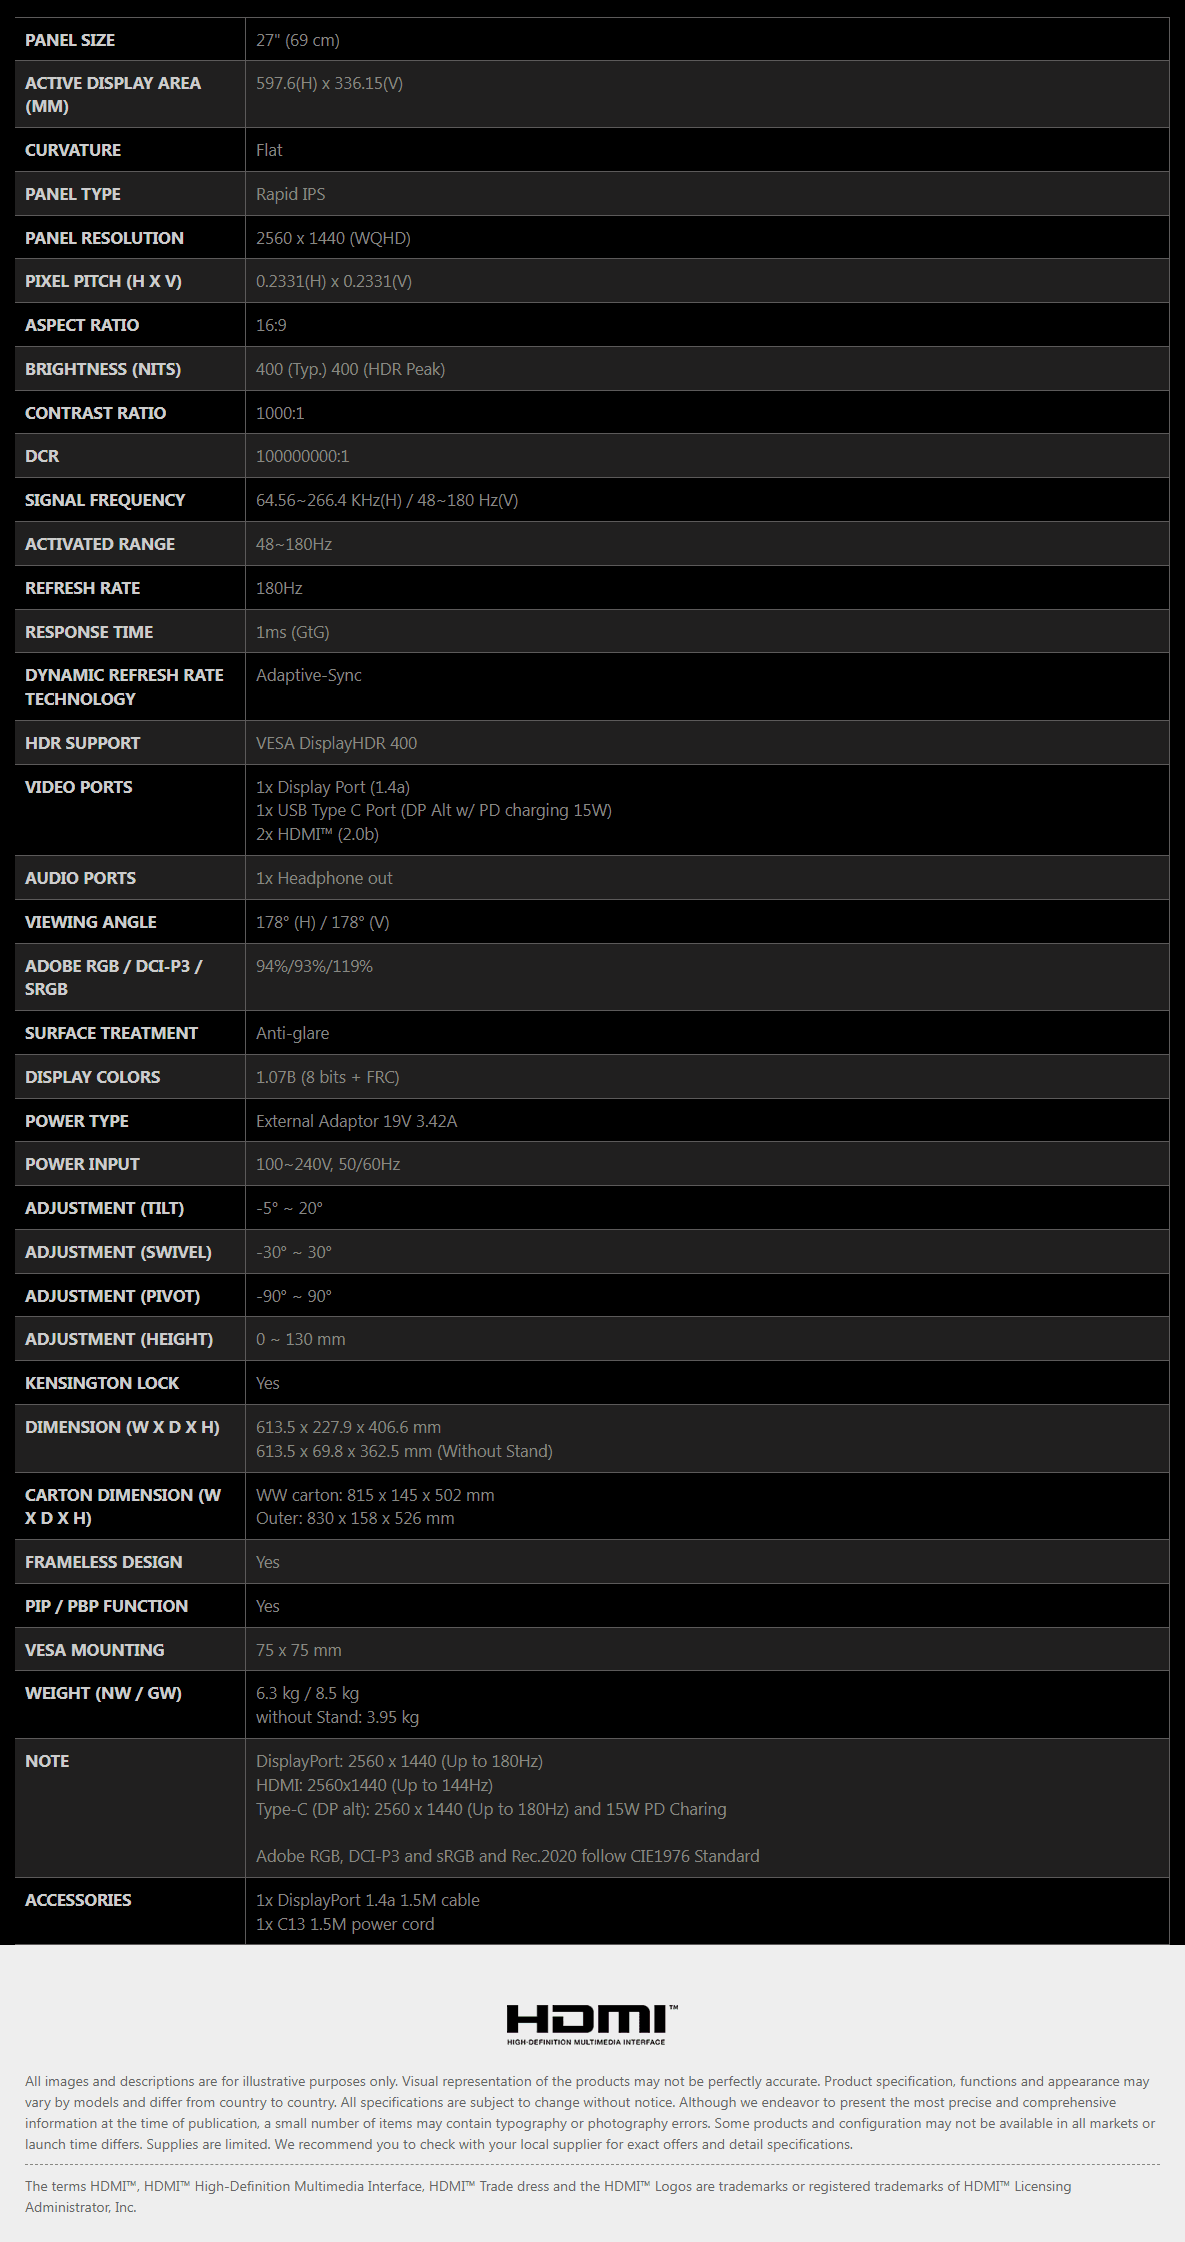Click the Without Stand dimension line
Screen dimensions: 1185x2242
click(404, 1451)
